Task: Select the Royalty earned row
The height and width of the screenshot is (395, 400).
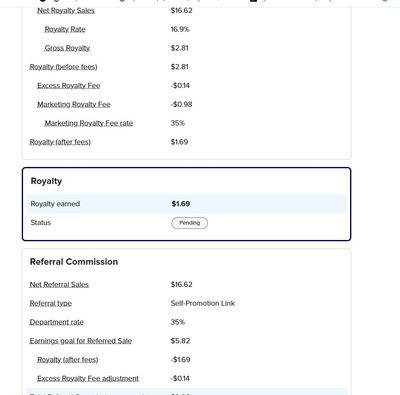Action: [x=187, y=204]
